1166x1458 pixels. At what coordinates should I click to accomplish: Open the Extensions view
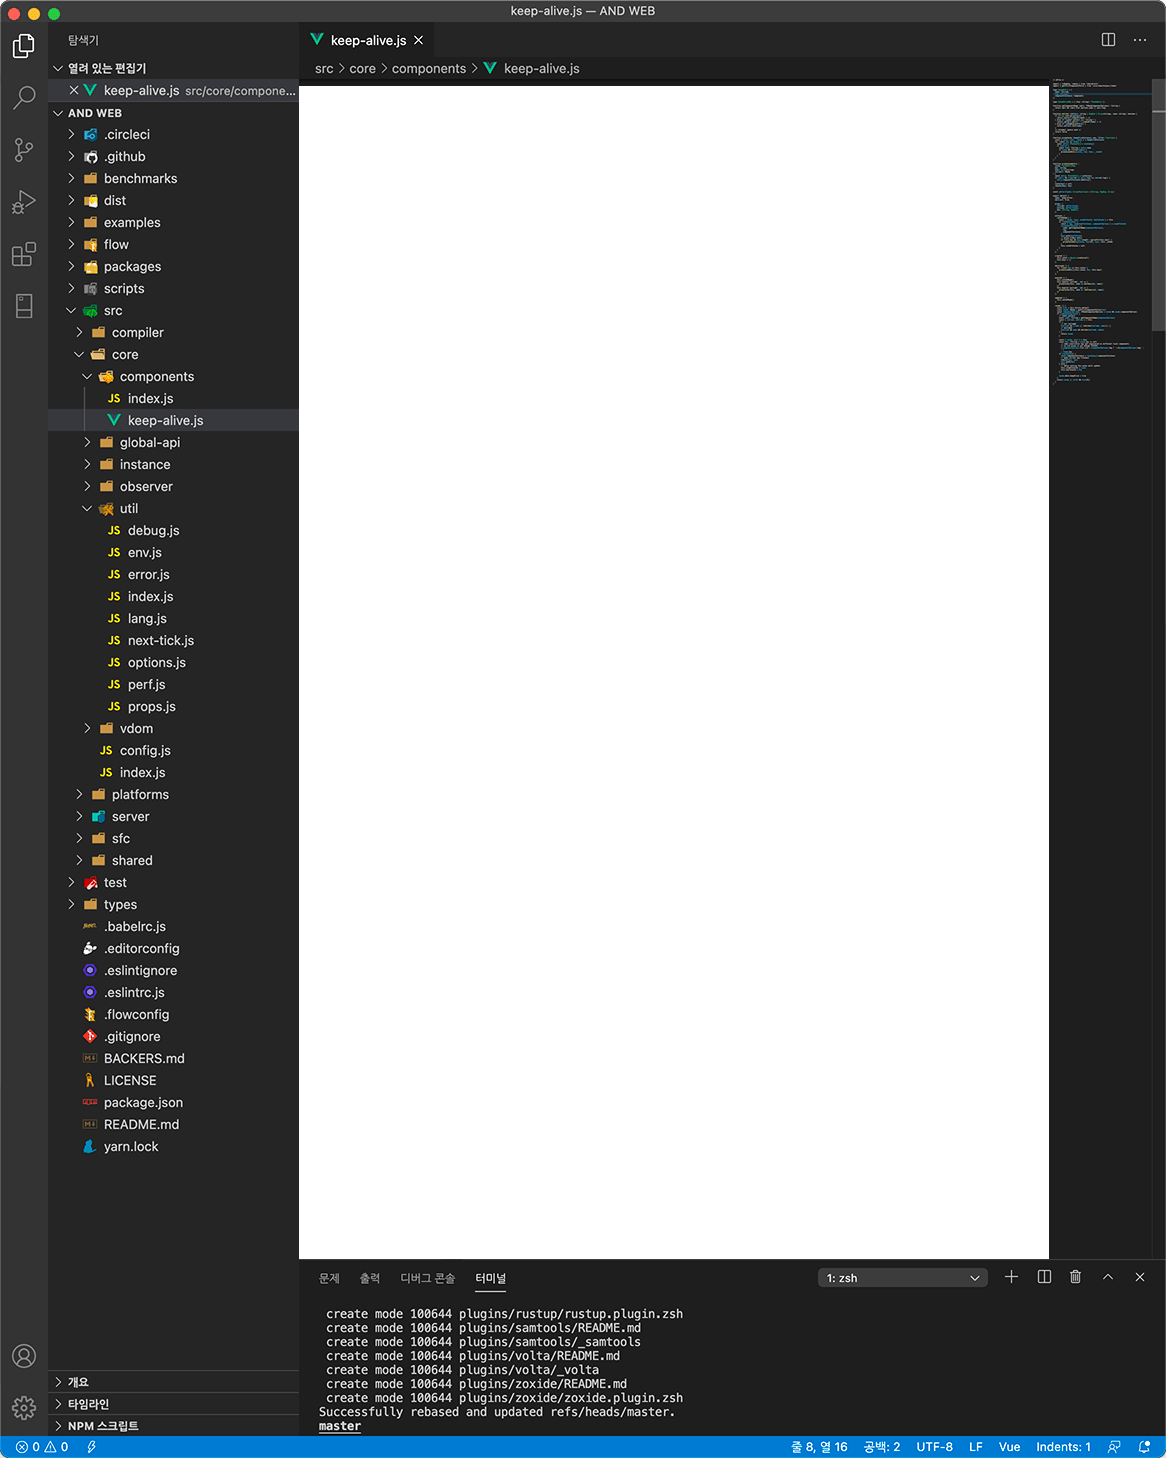(x=24, y=255)
